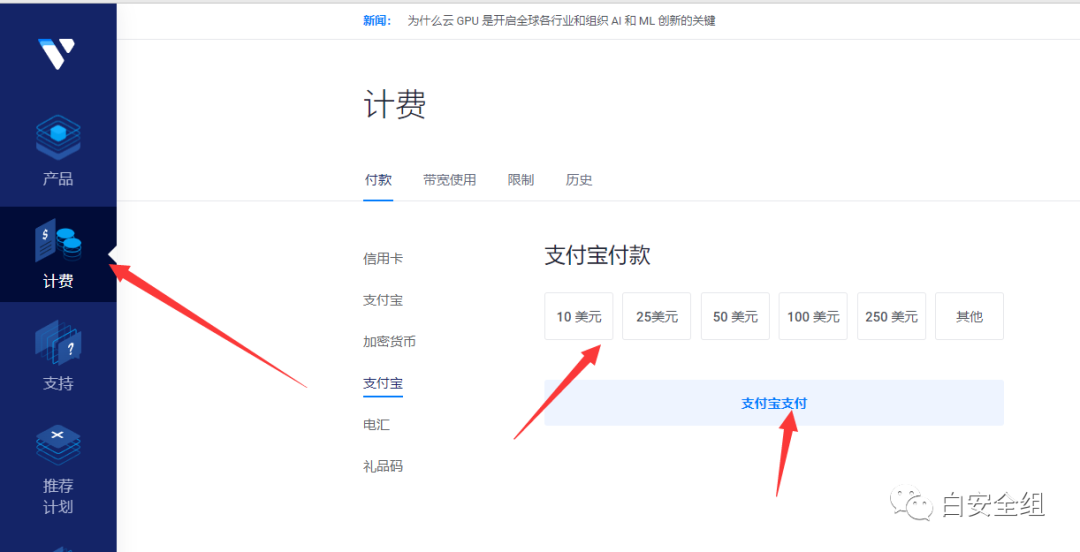Open the news headline about 云 GPU
The image size is (1080, 552).
[x=561, y=21]
